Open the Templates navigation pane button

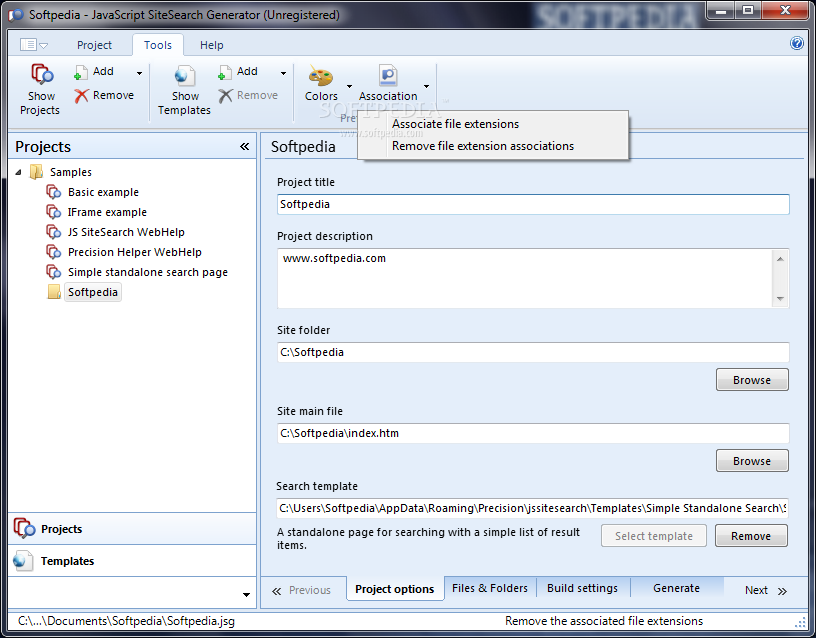[x=132, y=561]
